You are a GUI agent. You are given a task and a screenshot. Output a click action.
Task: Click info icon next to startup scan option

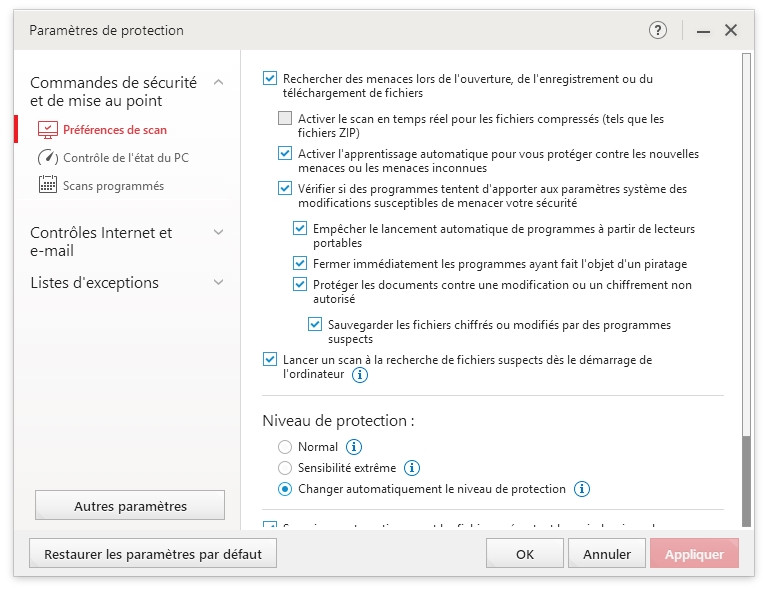[360, 375]
